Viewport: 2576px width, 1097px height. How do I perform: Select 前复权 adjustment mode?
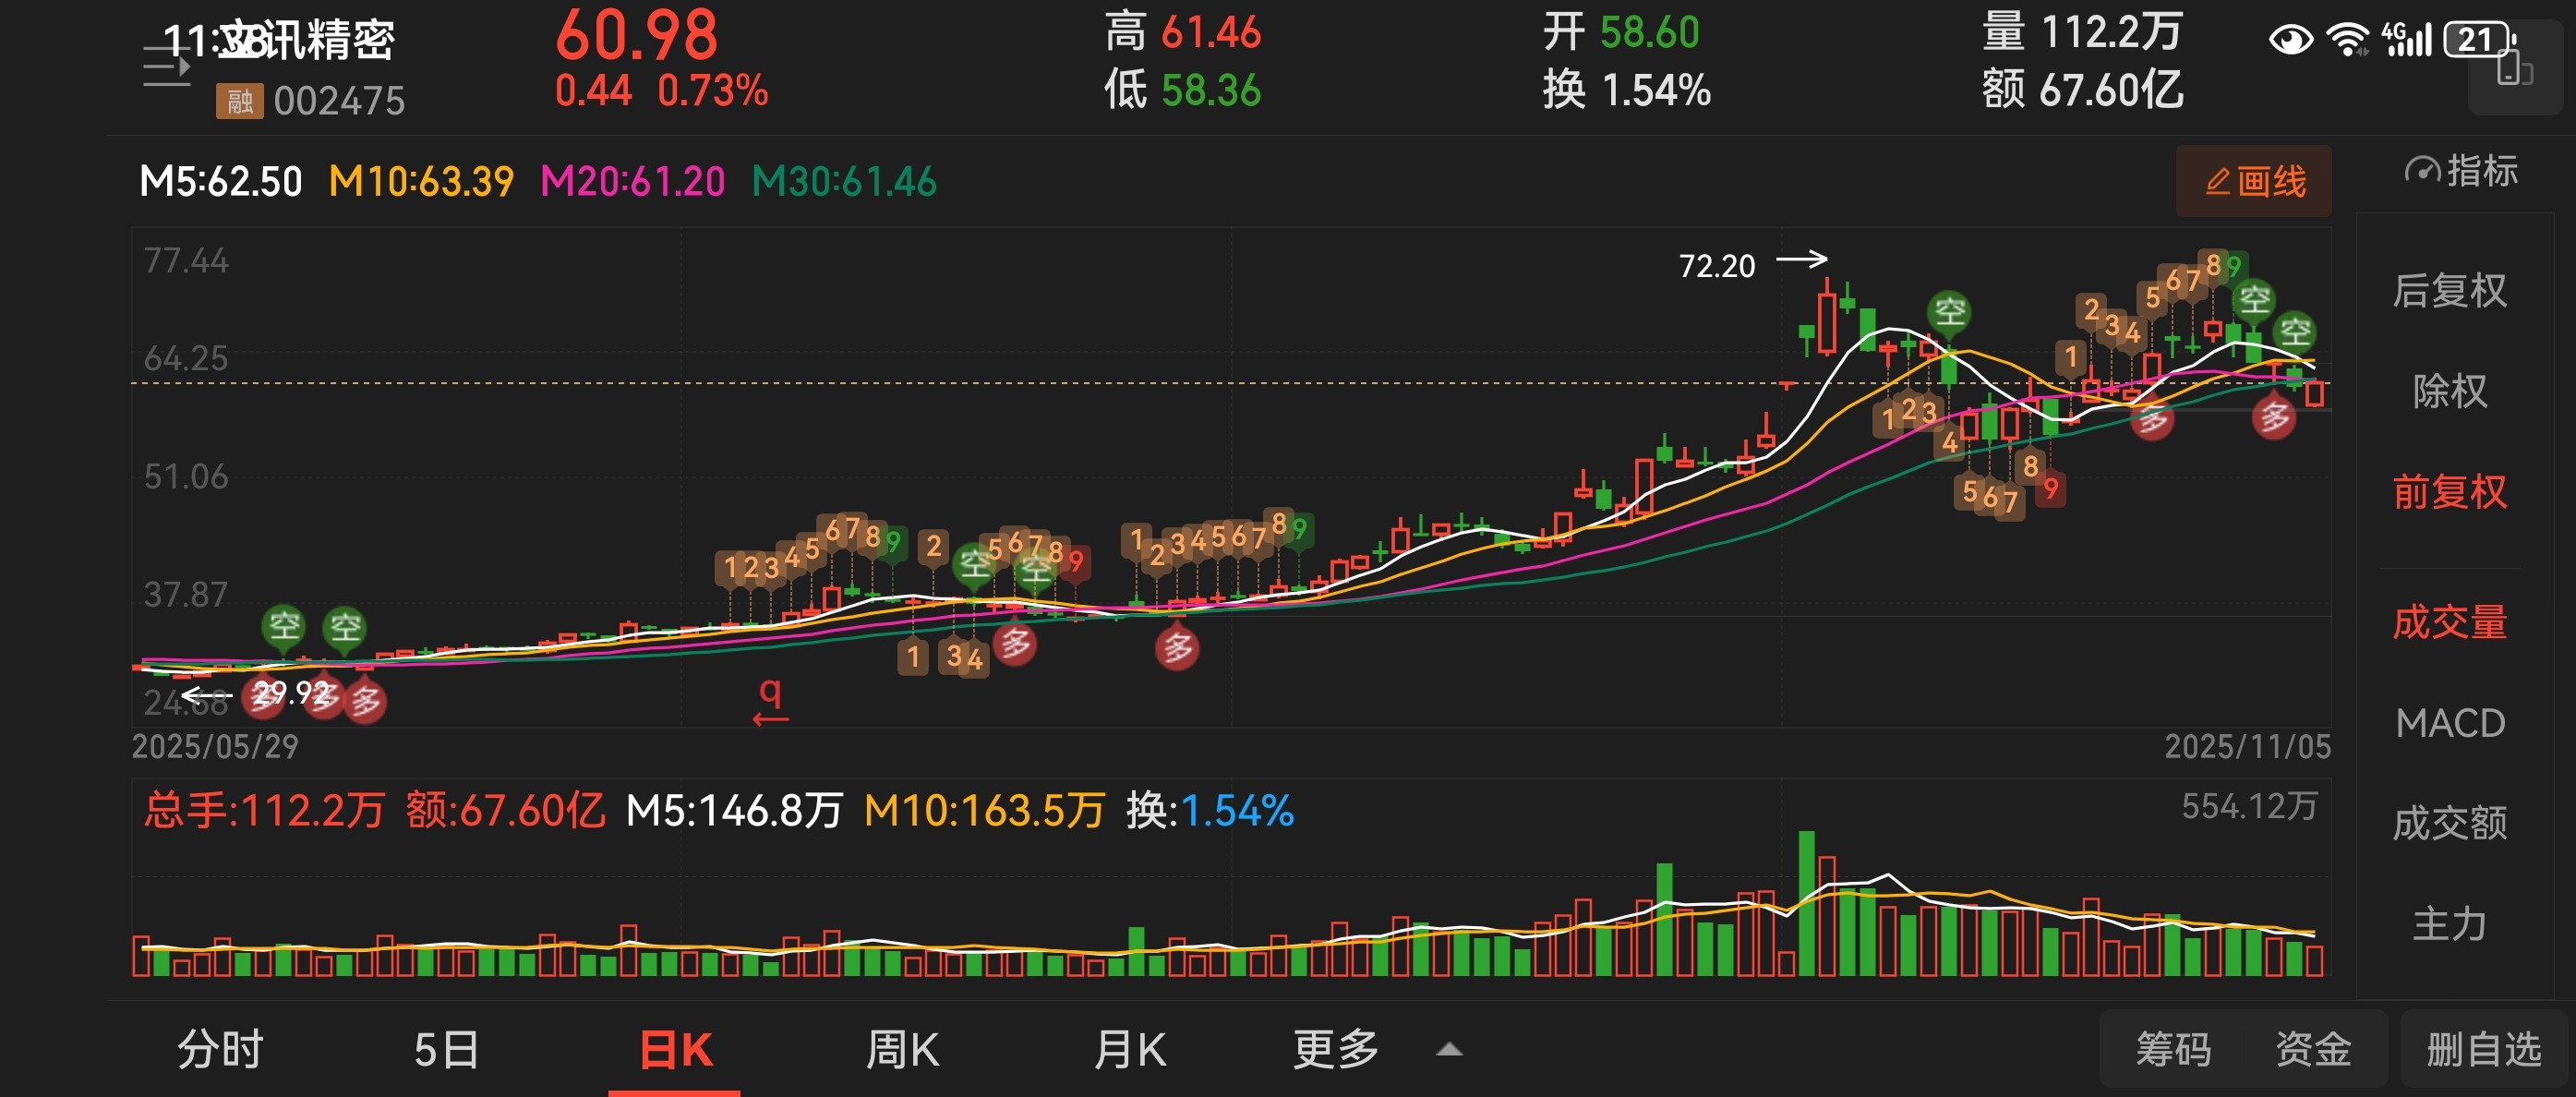(2449, 492)
